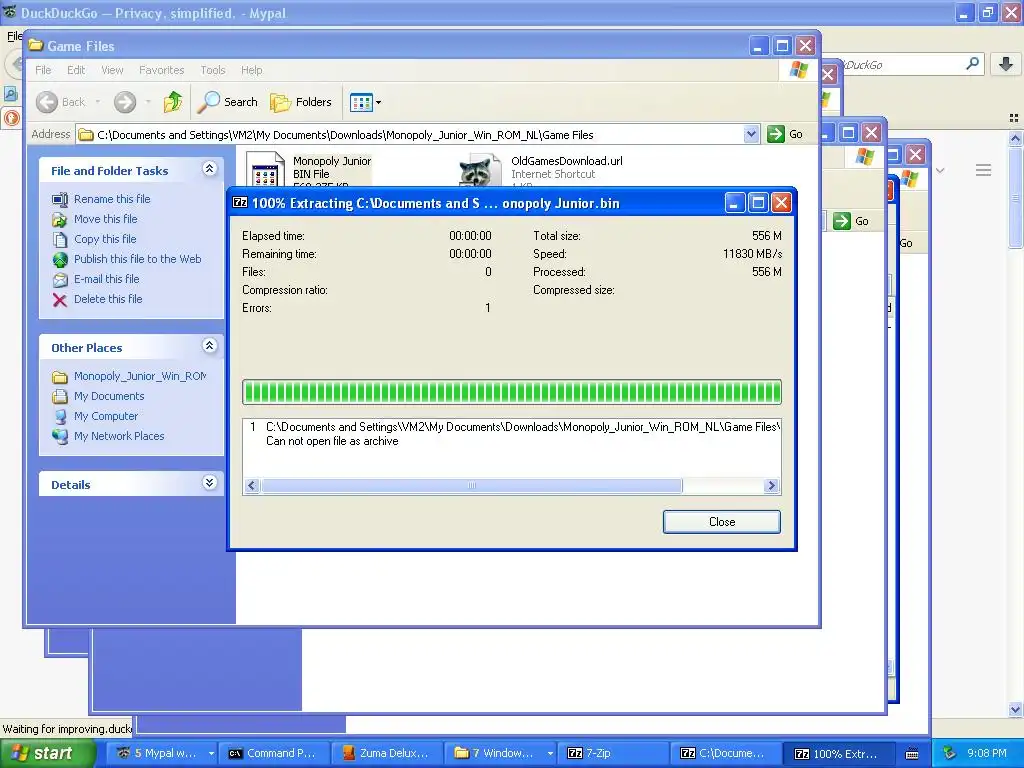
Task: Open My Documents in Other Places
Action: (x=109, y=396)
